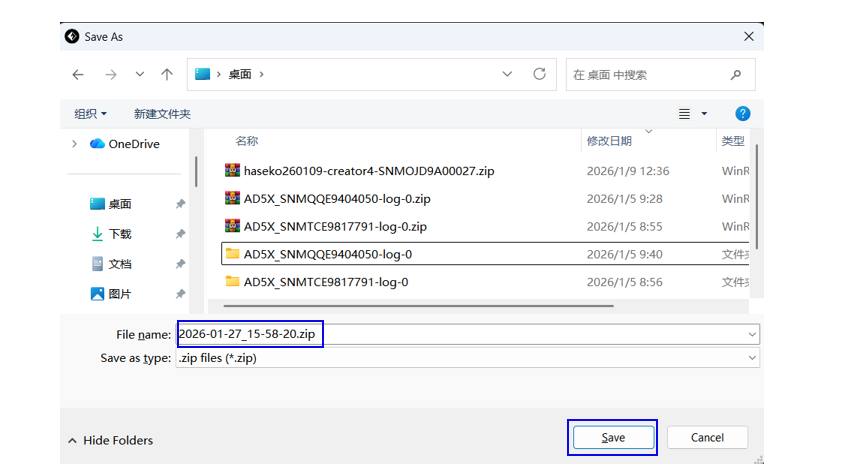Expand the address bar history dropdown
855x476 pixels.
coord(508,75)
